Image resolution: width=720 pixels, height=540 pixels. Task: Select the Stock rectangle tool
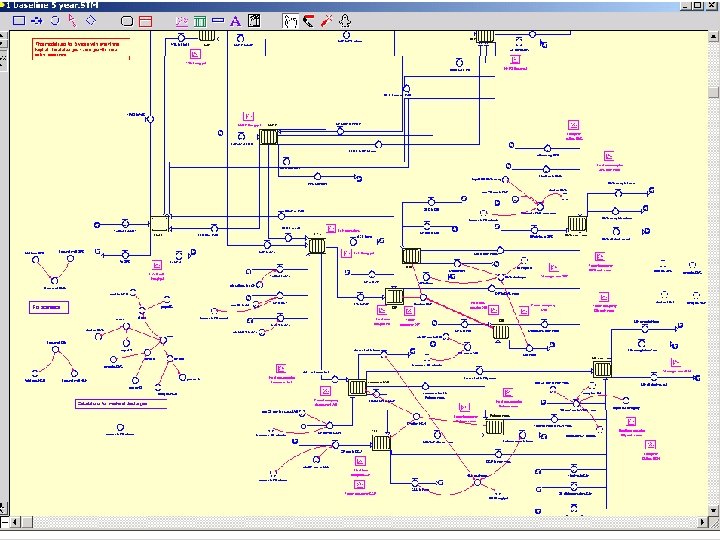pos(19,21)
